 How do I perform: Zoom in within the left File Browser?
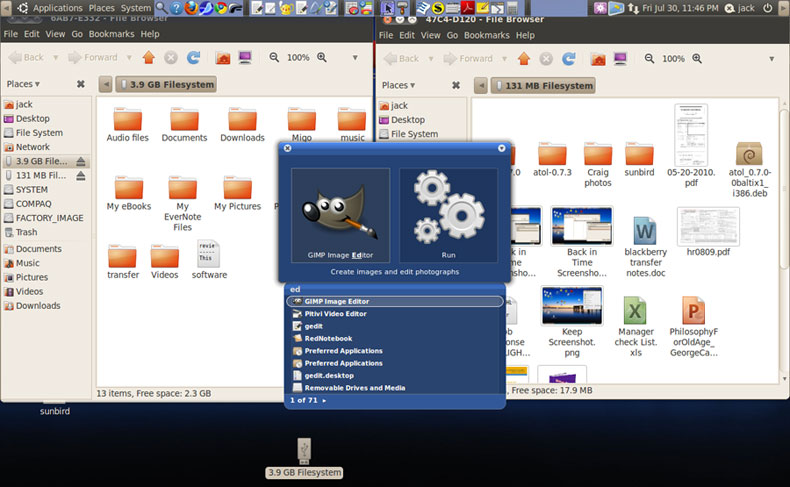pos(322,57)
